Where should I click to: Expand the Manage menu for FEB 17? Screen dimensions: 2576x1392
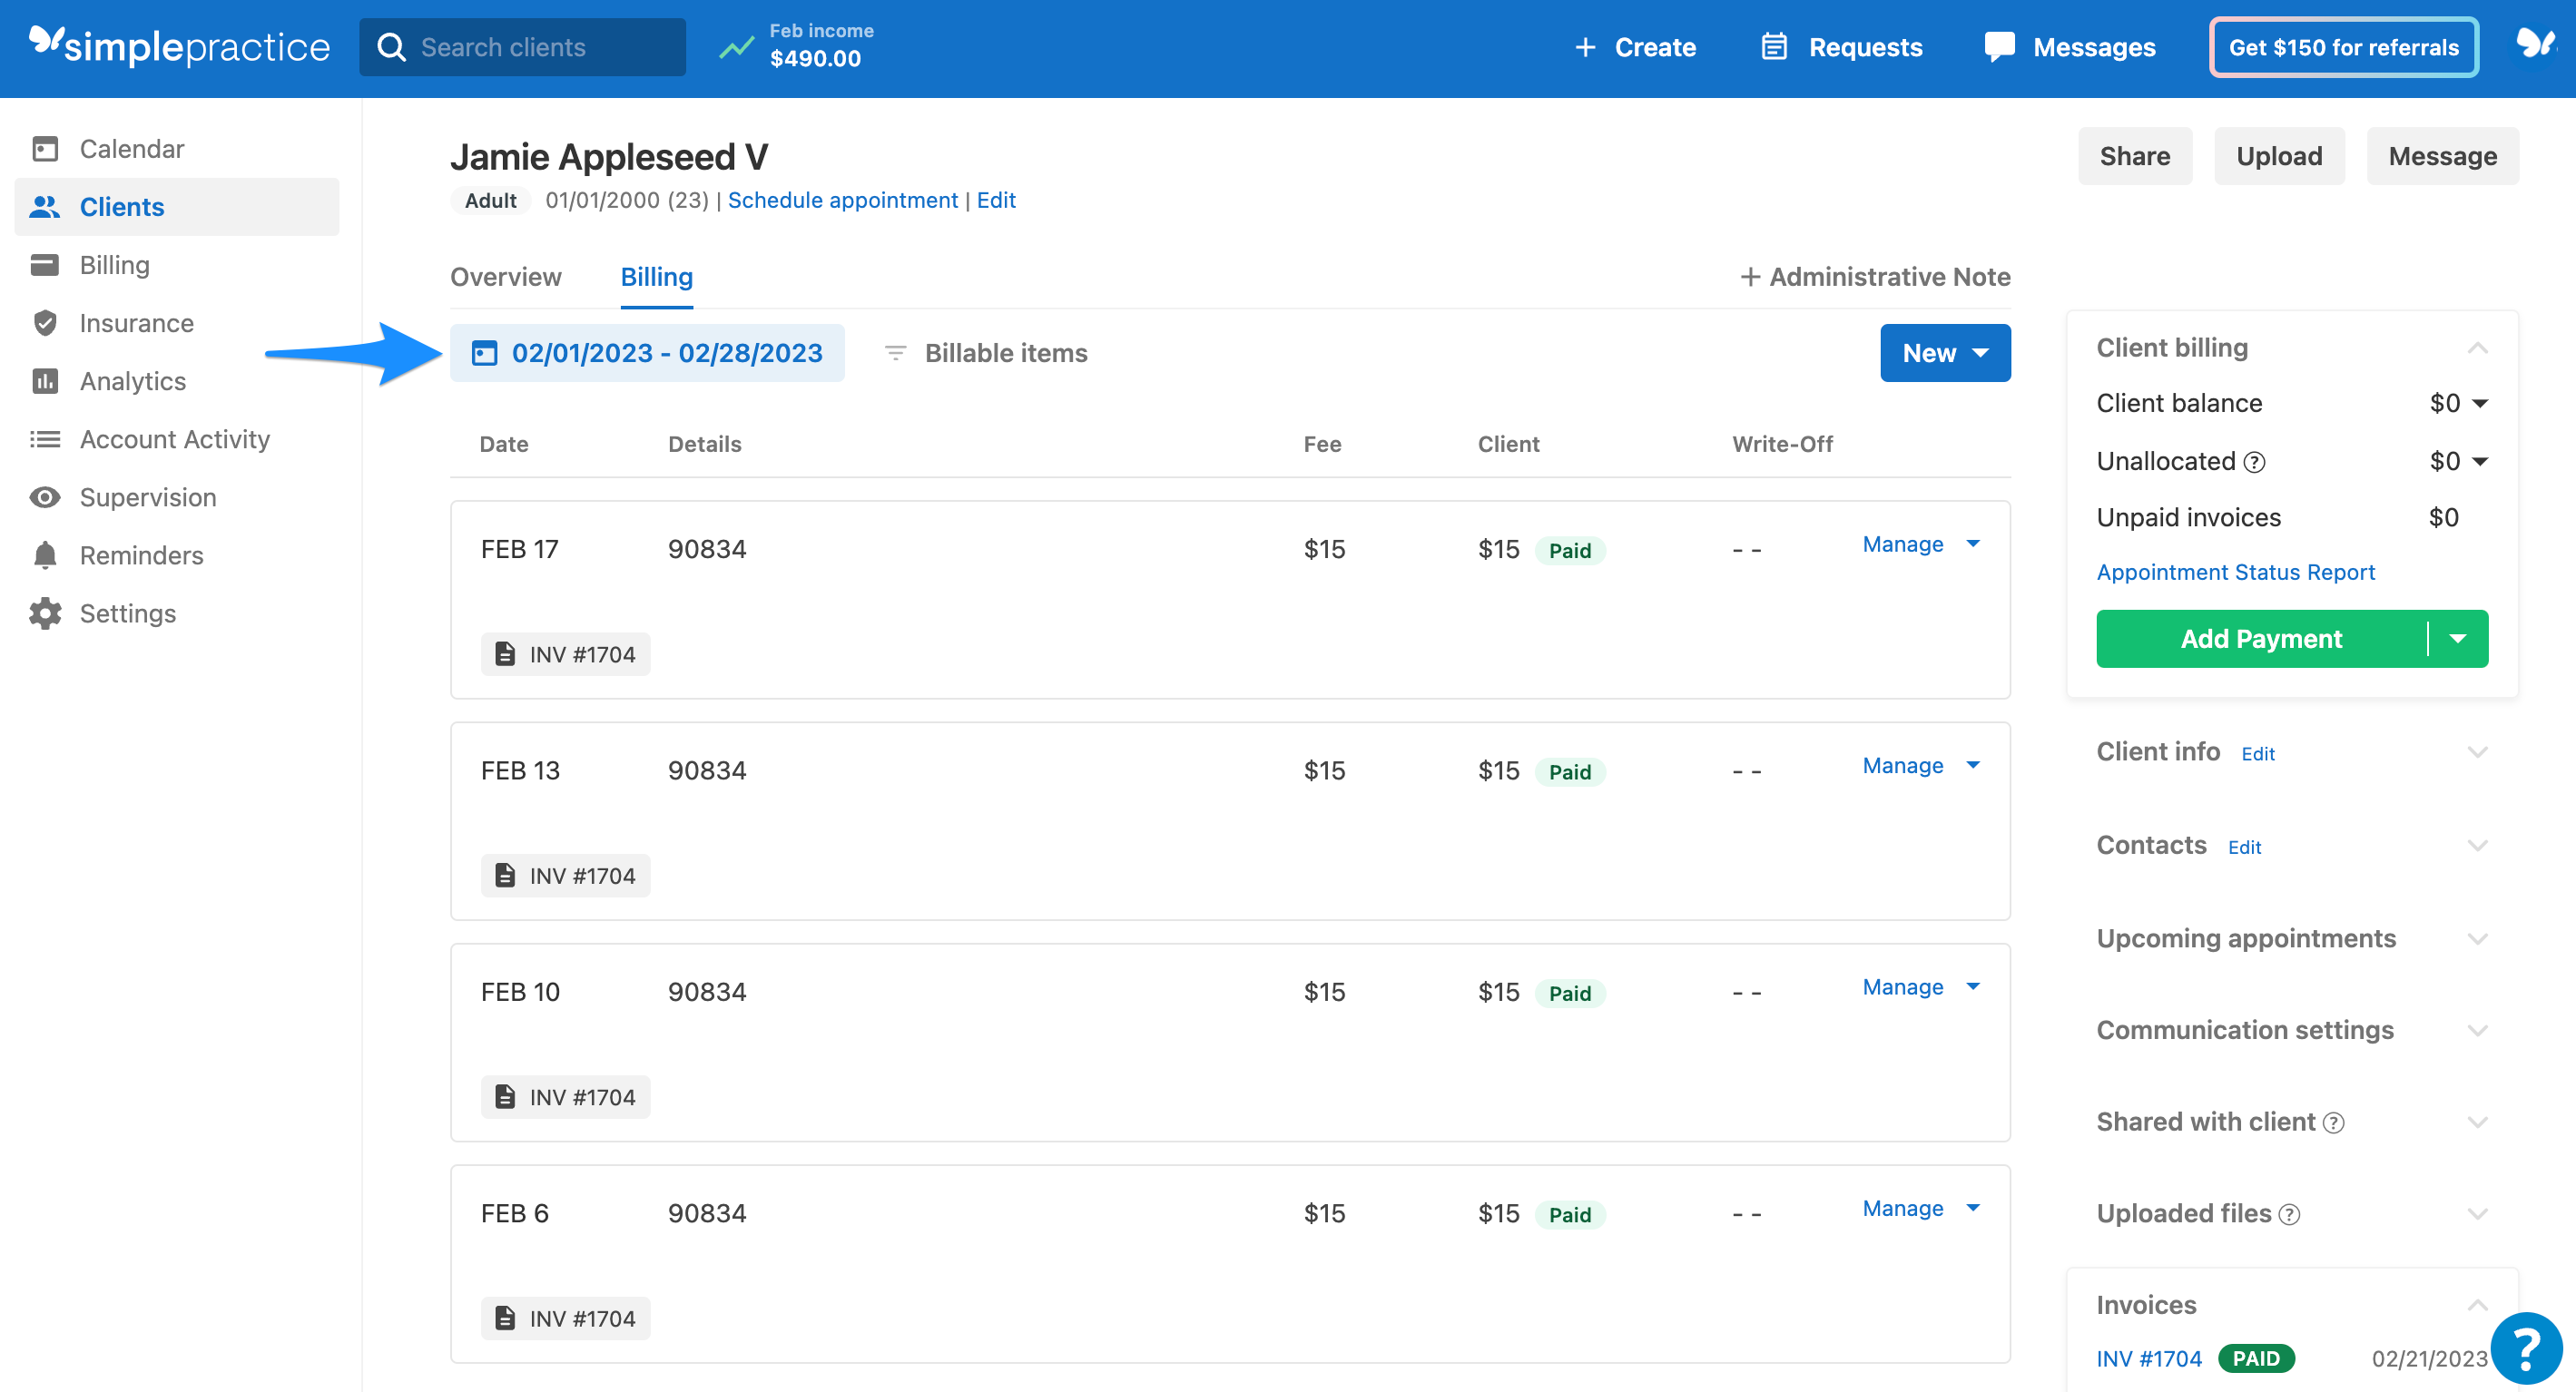(1919, 544)
